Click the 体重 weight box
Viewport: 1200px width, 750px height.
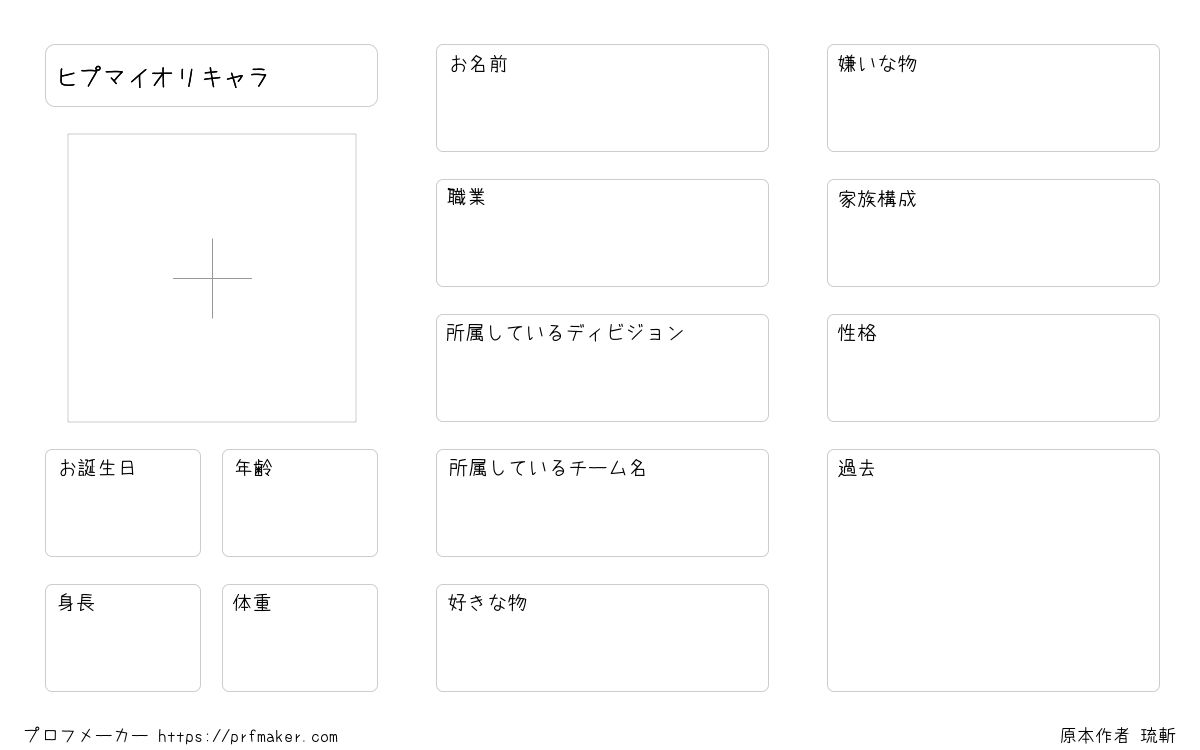coord(300,638)
